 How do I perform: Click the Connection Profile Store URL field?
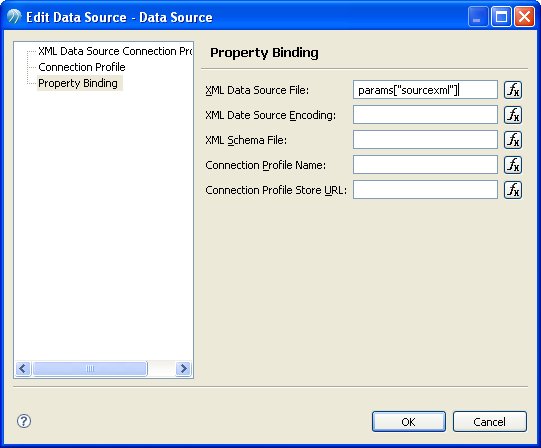click(425, 189)
